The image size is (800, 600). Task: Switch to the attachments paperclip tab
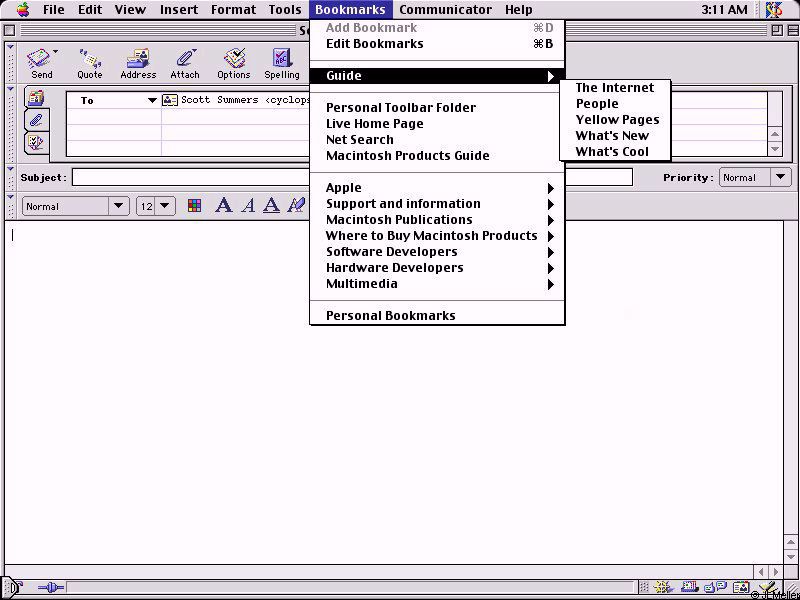point(36,120)
